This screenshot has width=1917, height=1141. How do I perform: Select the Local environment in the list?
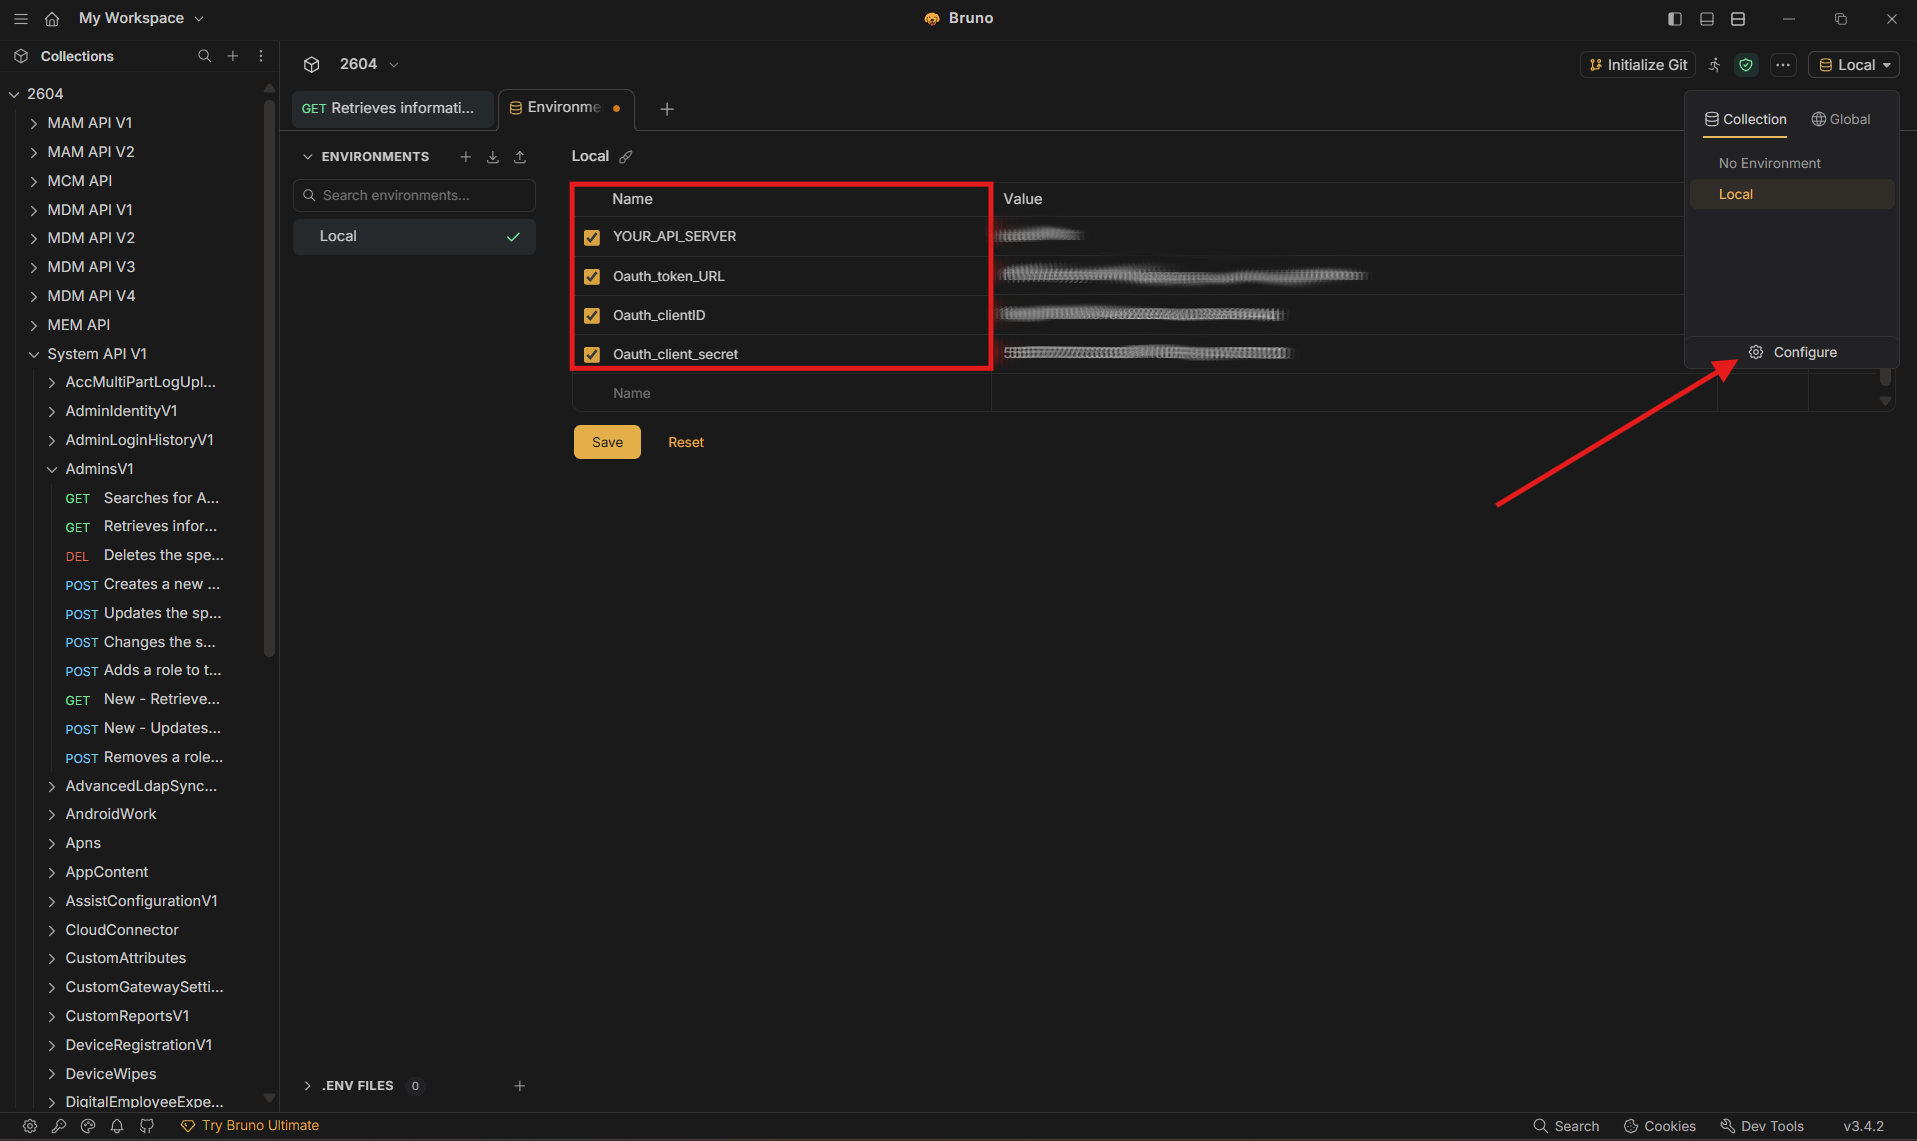click(414, 236)
